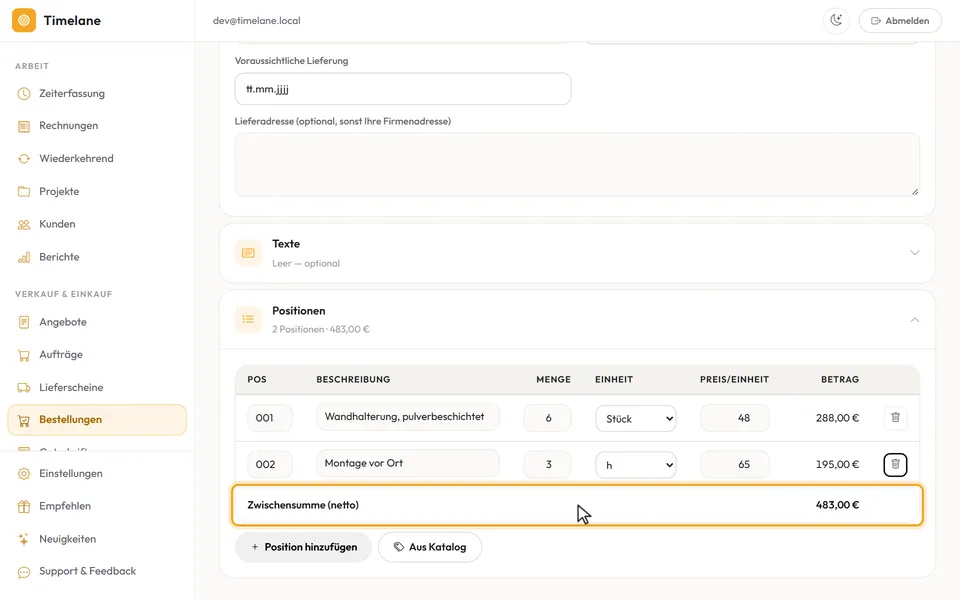Go to Rechnungen in sidebar

pos(97,126)
